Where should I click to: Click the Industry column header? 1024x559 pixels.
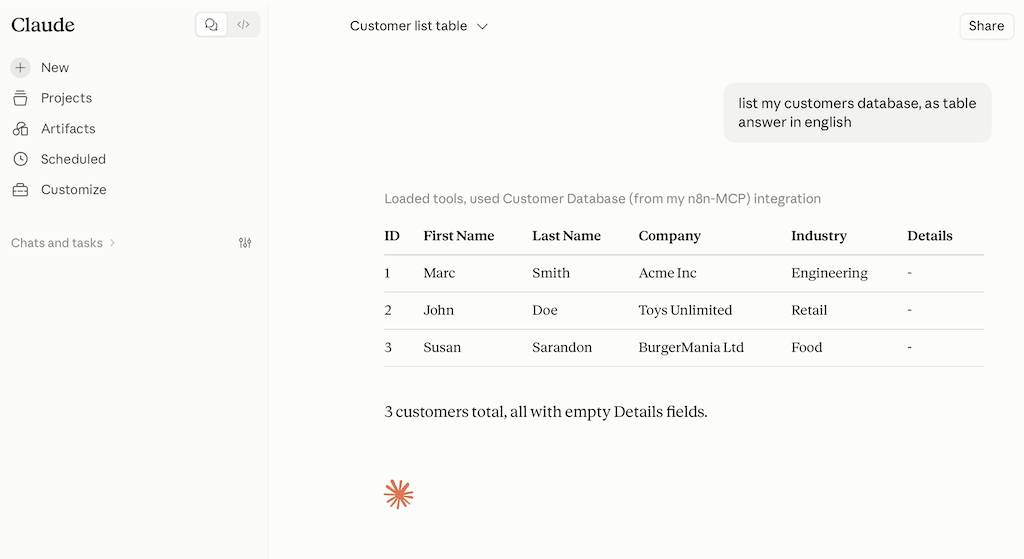click(x=818, y=236)
